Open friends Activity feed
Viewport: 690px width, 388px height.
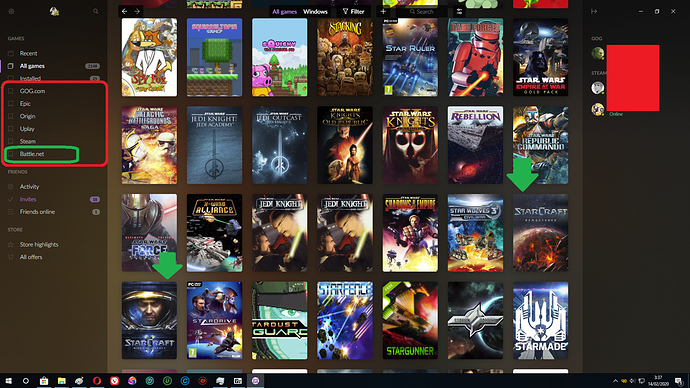tap(29, 187)
